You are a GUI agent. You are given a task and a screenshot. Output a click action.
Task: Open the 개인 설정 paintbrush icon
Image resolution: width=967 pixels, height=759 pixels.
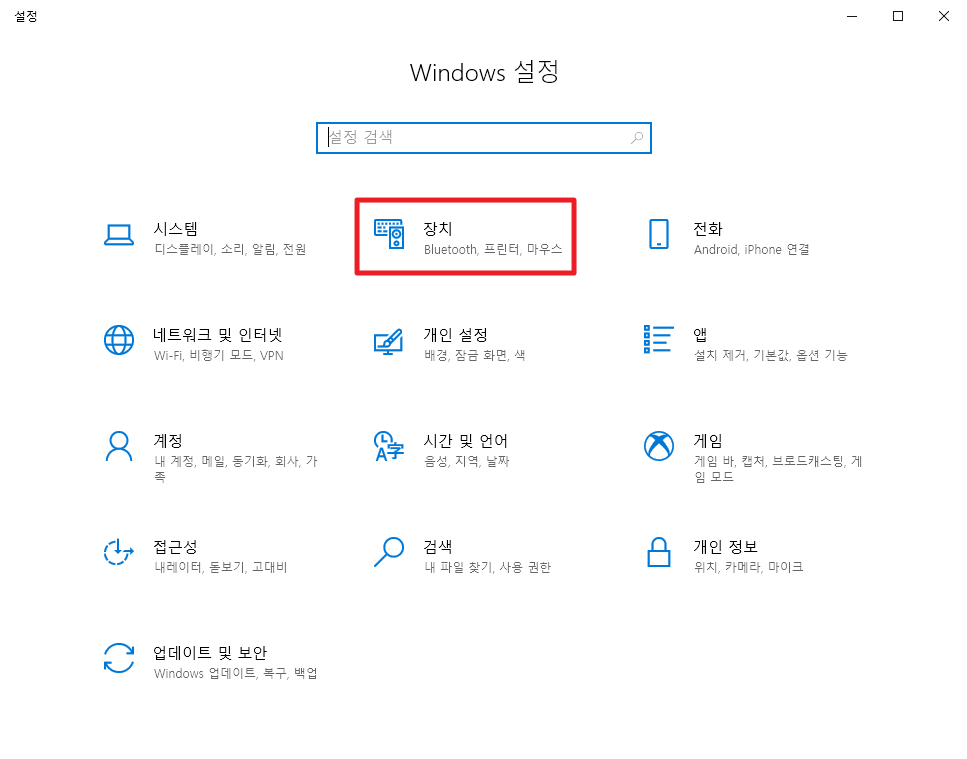(x=389, y=342)
